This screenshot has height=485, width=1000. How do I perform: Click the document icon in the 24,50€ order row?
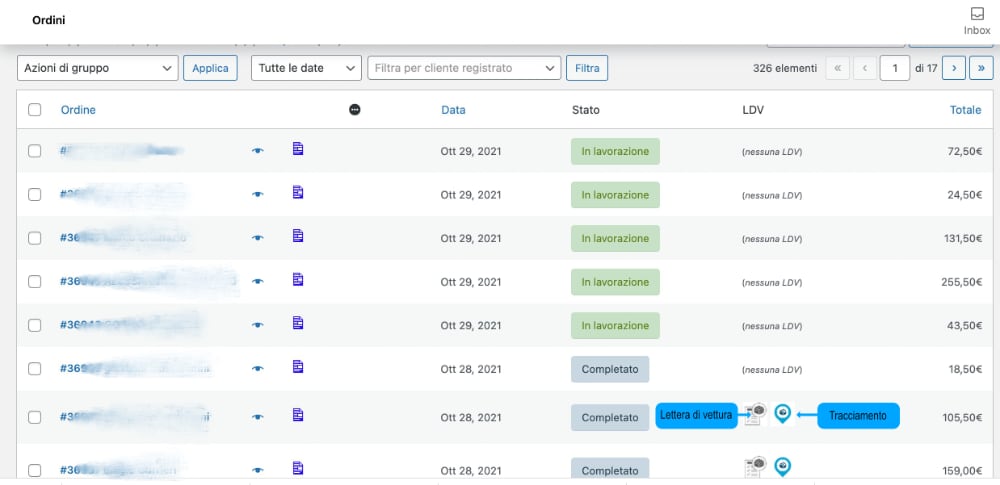298,192
